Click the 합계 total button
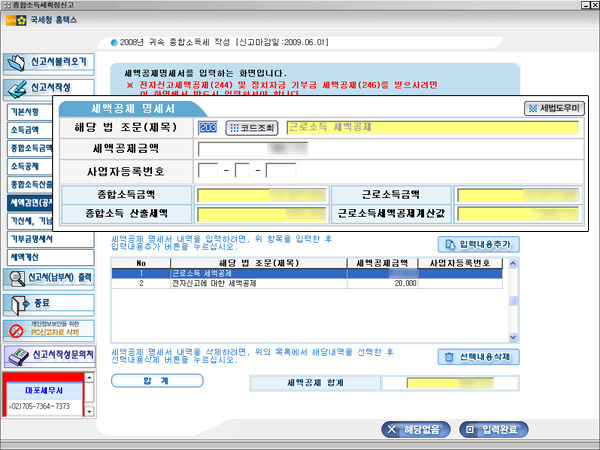The image size is (600, 450). 157,381
